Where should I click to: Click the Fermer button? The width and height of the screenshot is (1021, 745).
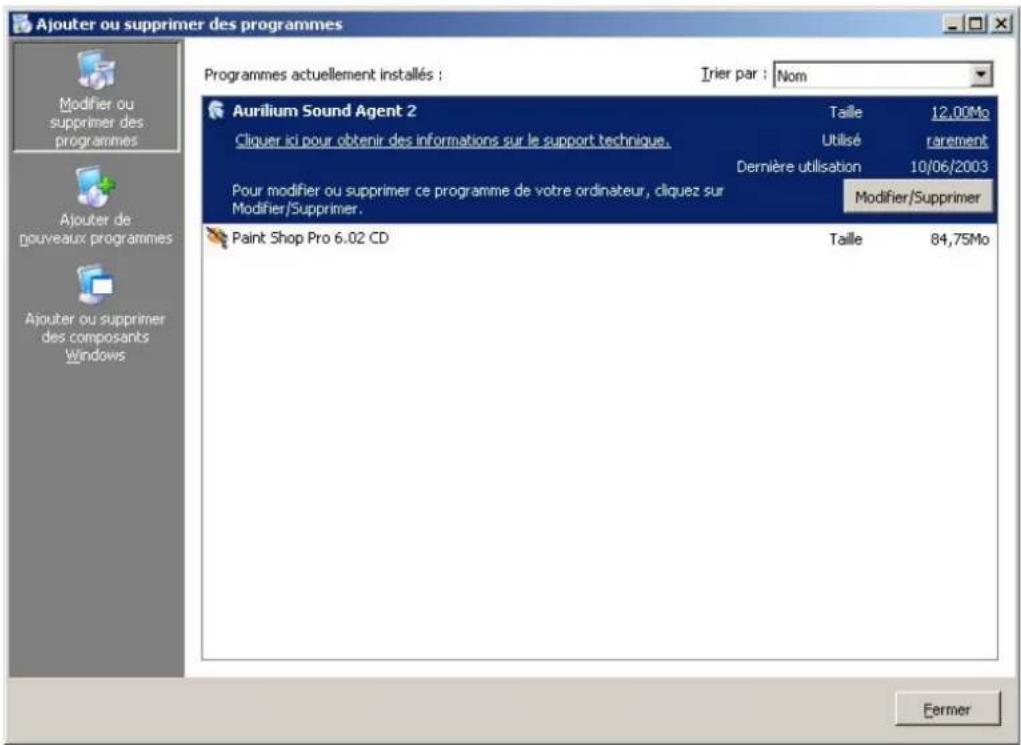tap(947, 709)
